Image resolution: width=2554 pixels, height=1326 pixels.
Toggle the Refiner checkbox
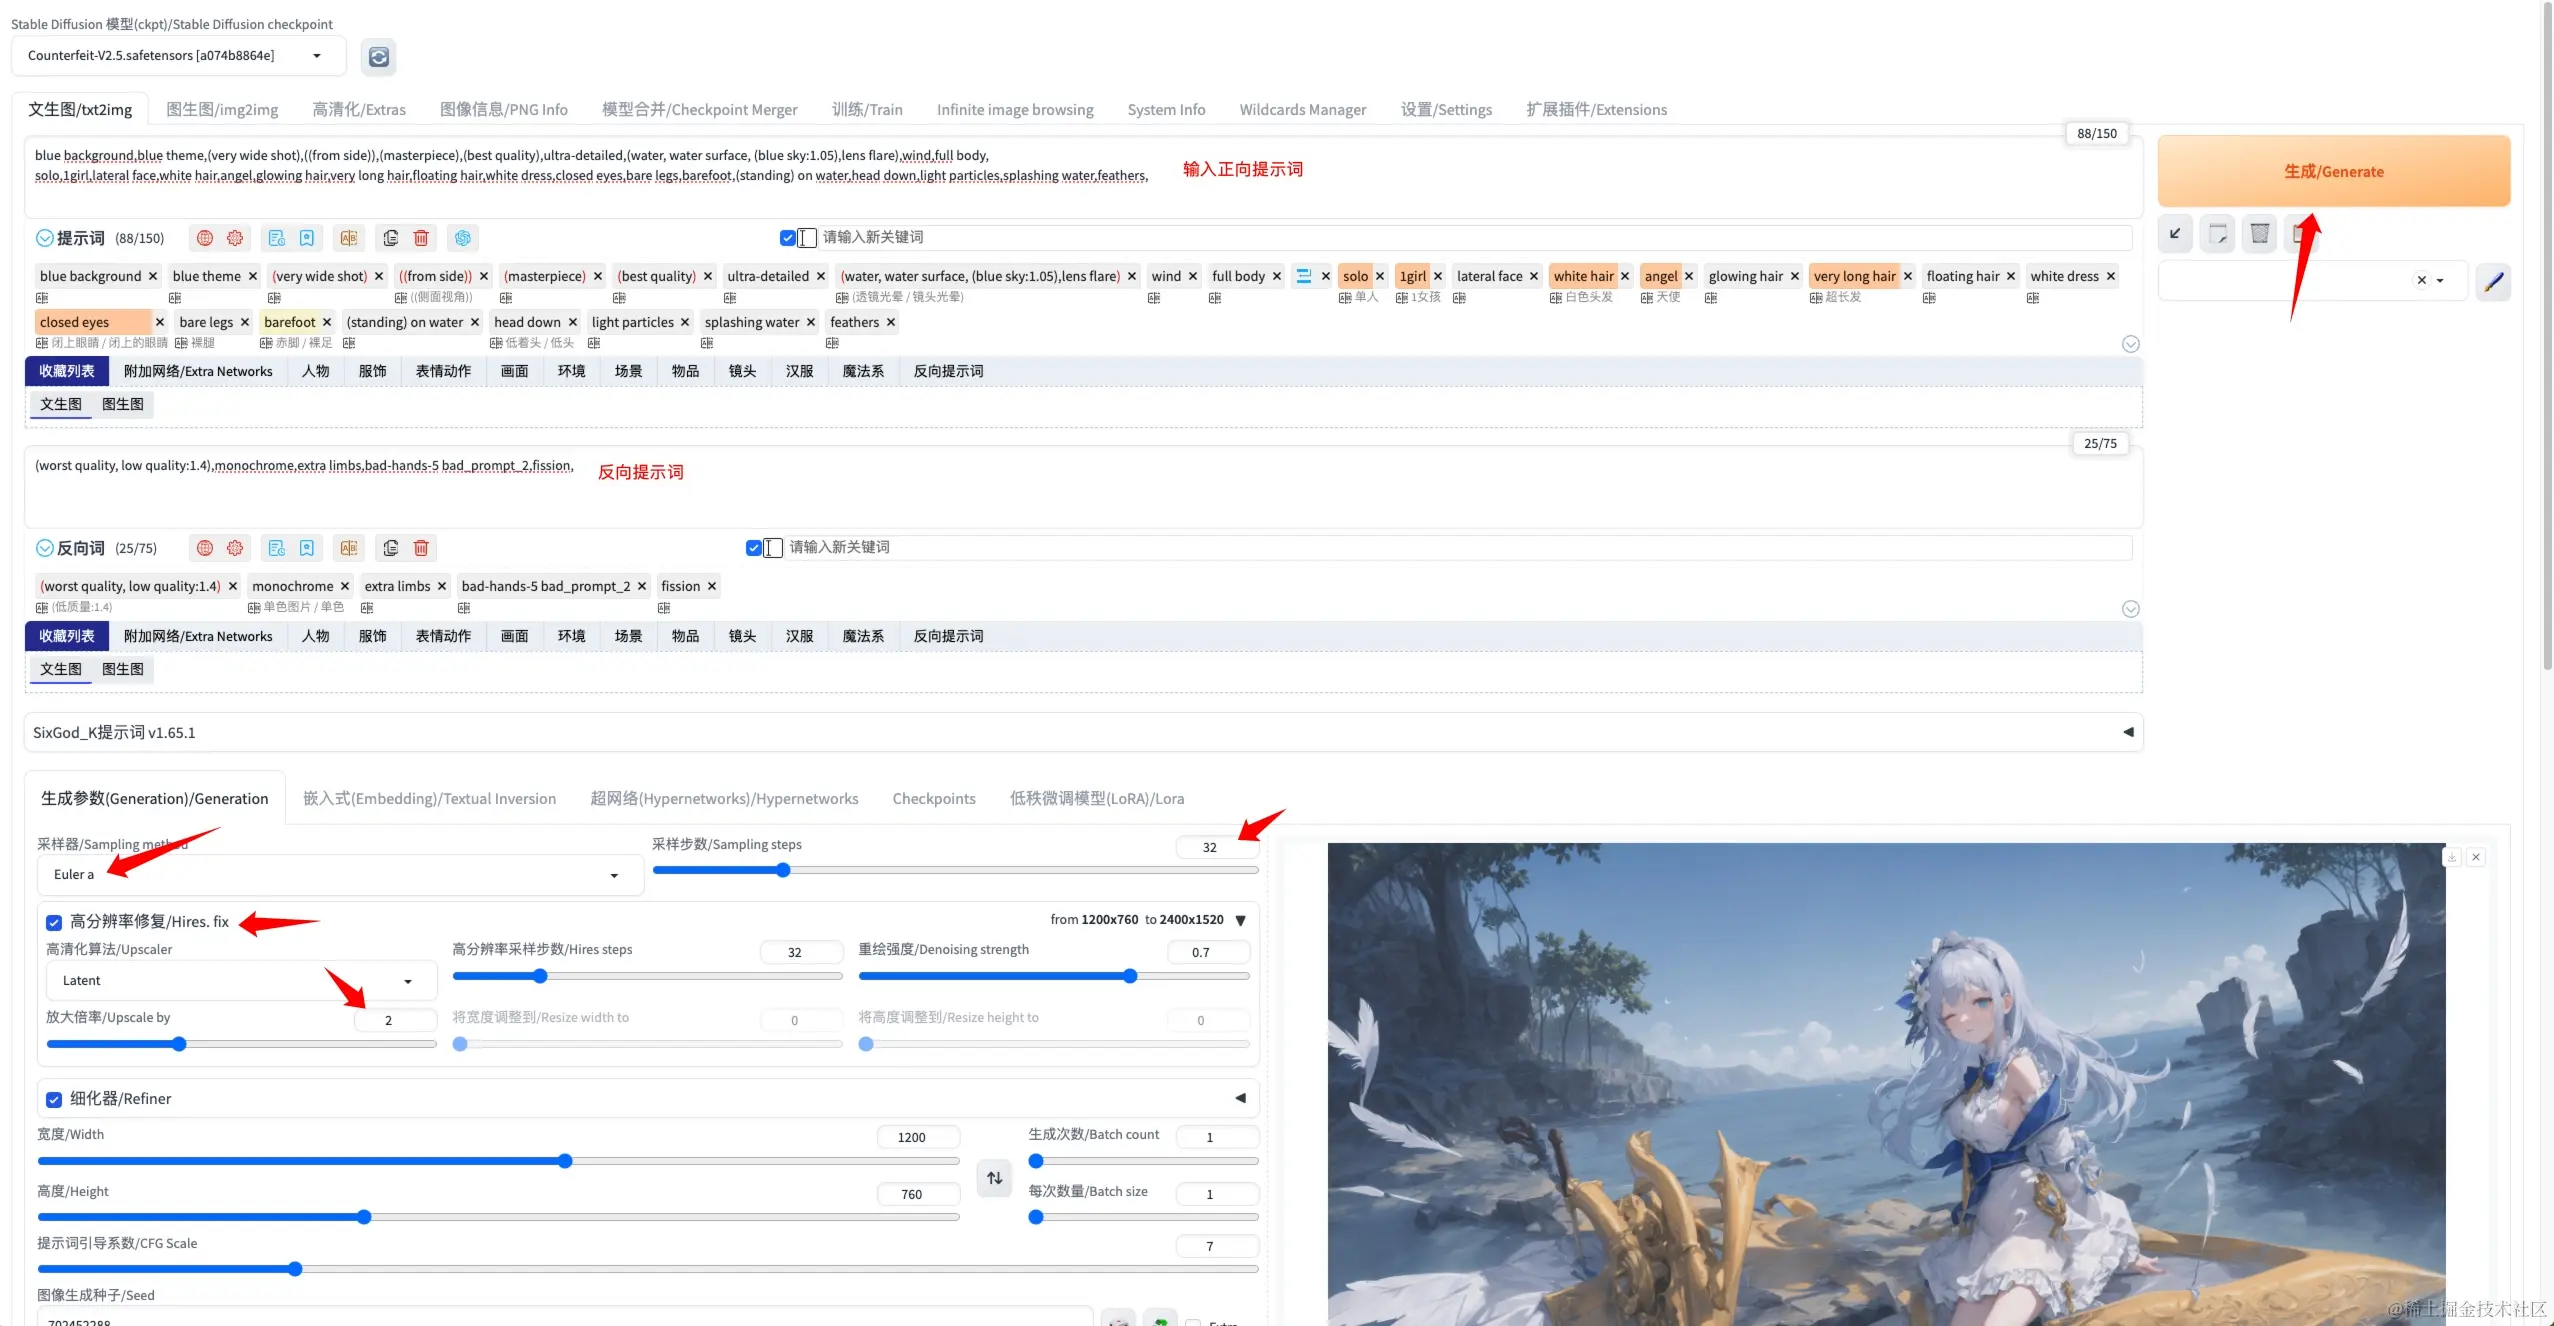(x=54, y=1099)
